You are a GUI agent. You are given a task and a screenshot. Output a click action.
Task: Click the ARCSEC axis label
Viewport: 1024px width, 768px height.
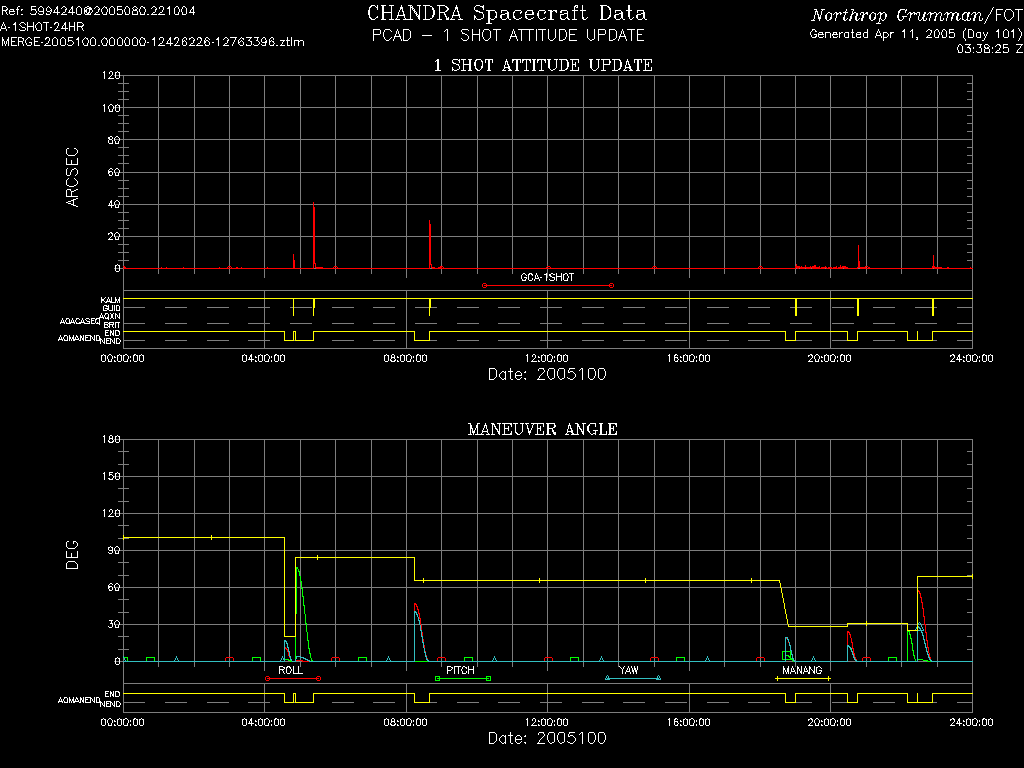pos(72,177)
